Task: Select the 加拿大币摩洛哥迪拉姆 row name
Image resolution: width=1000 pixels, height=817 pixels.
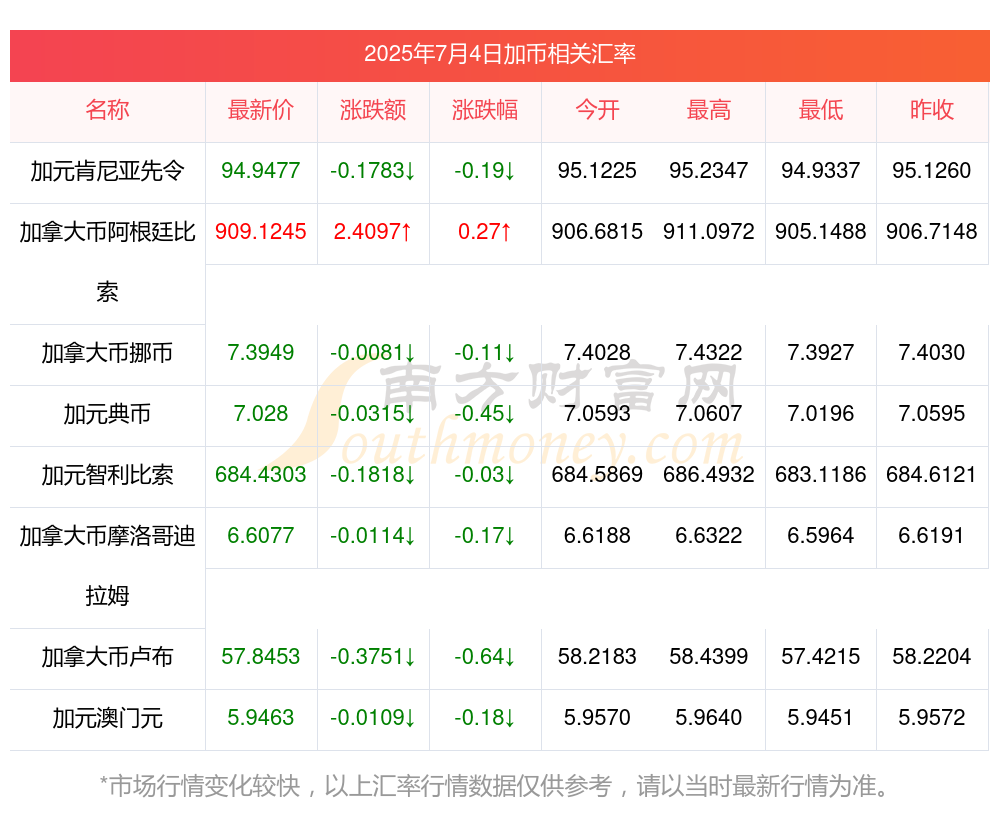Action: point(107,566)
